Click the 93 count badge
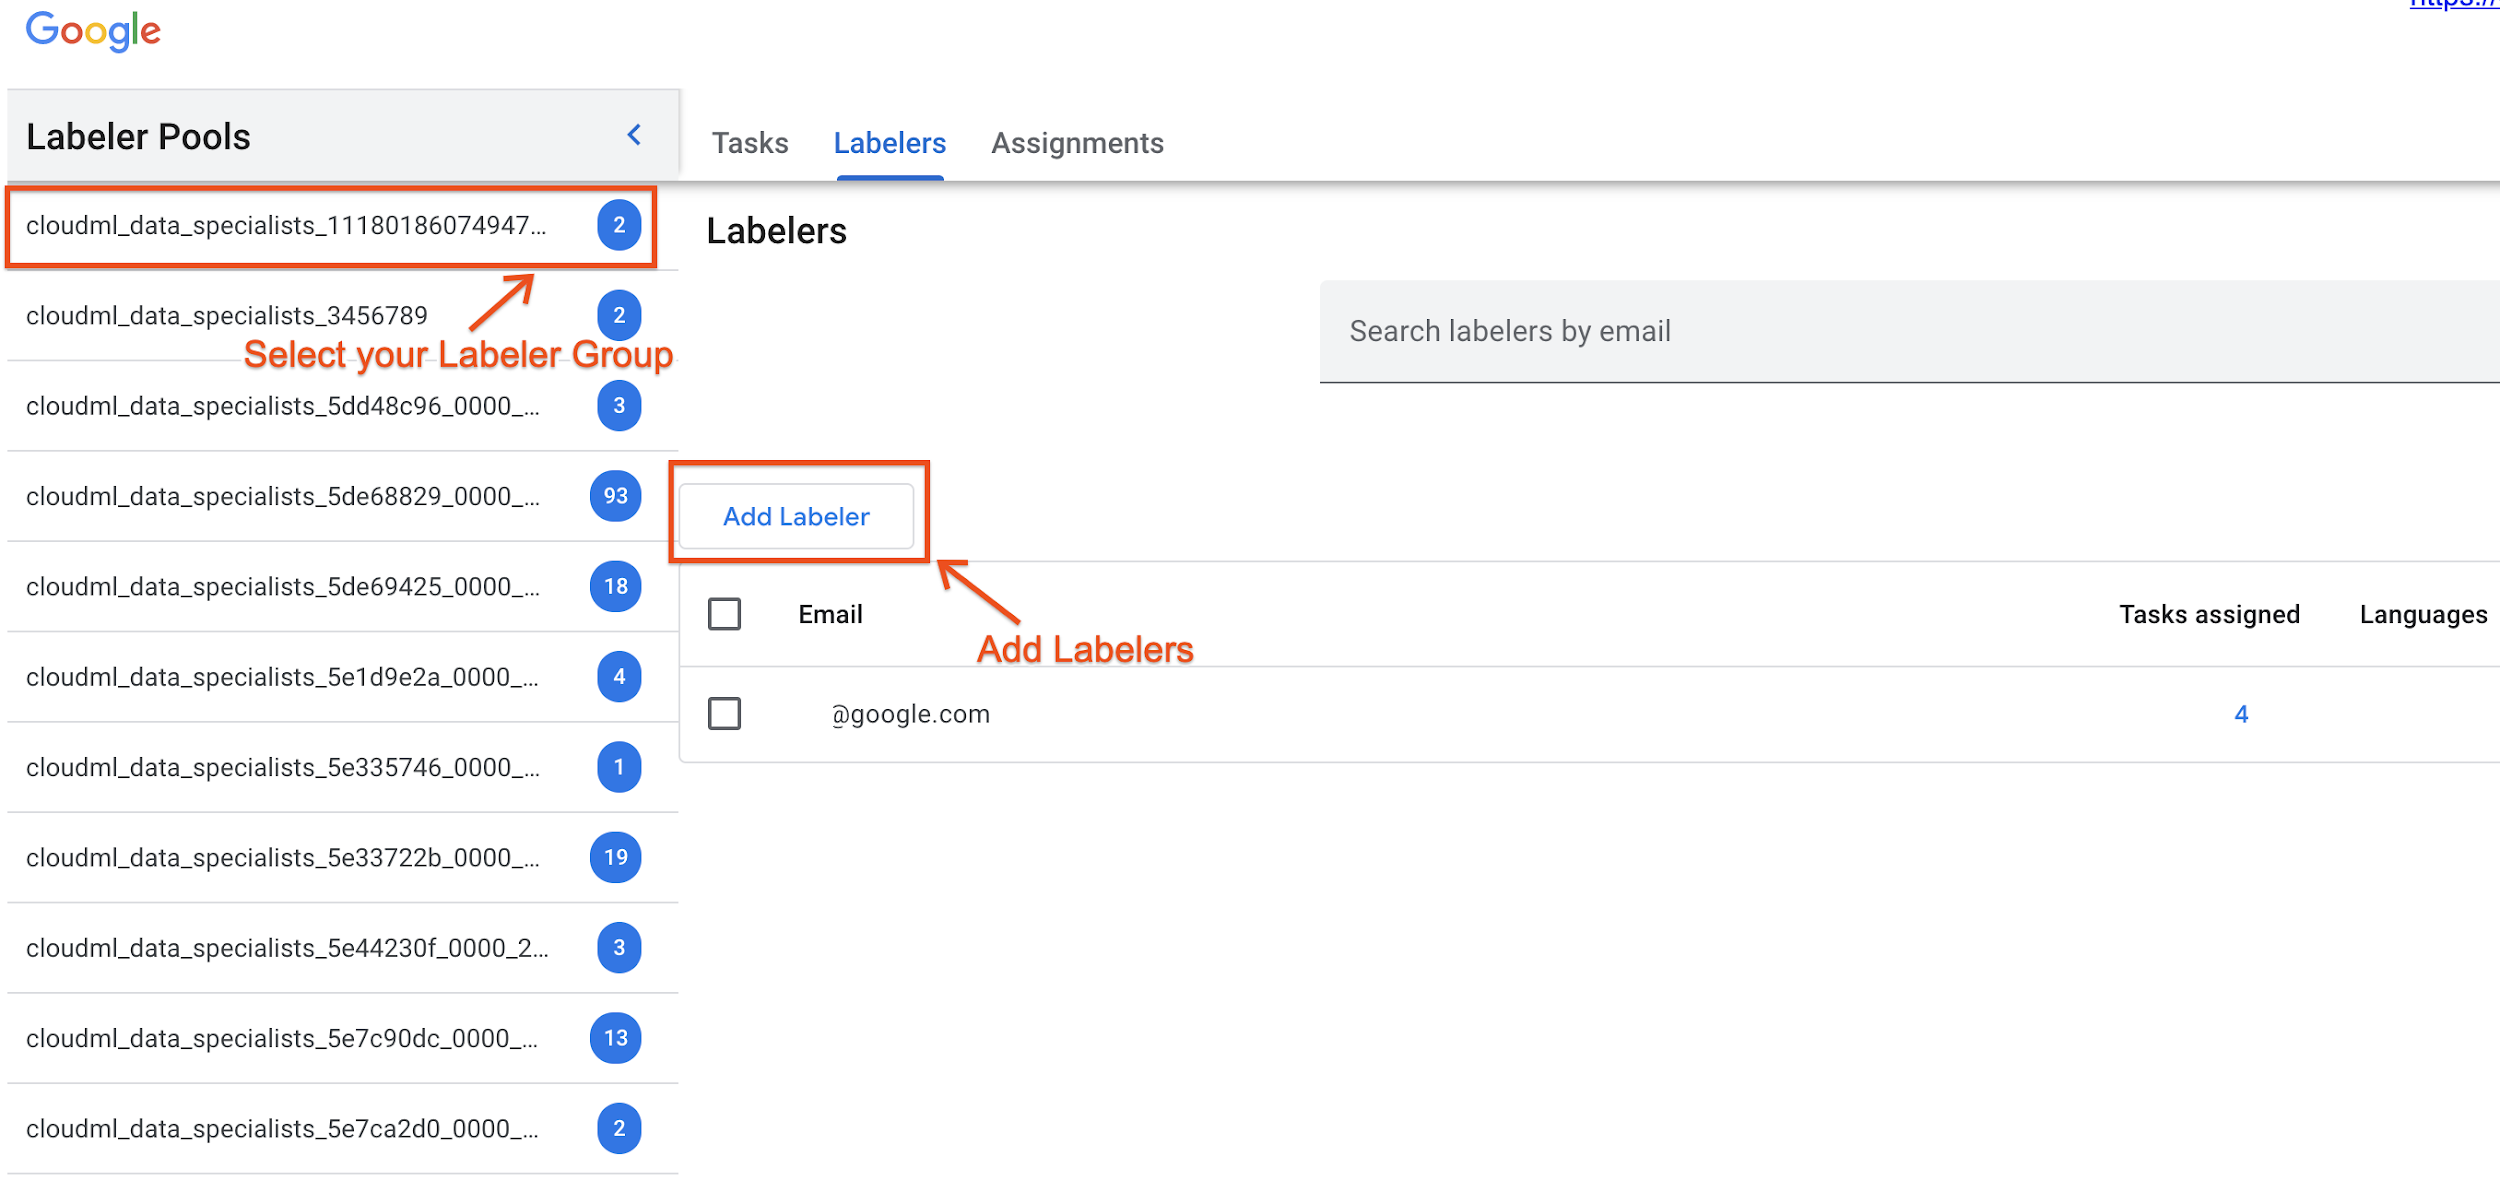This screenshot has height=1180, width=2500. pos(616,496)
